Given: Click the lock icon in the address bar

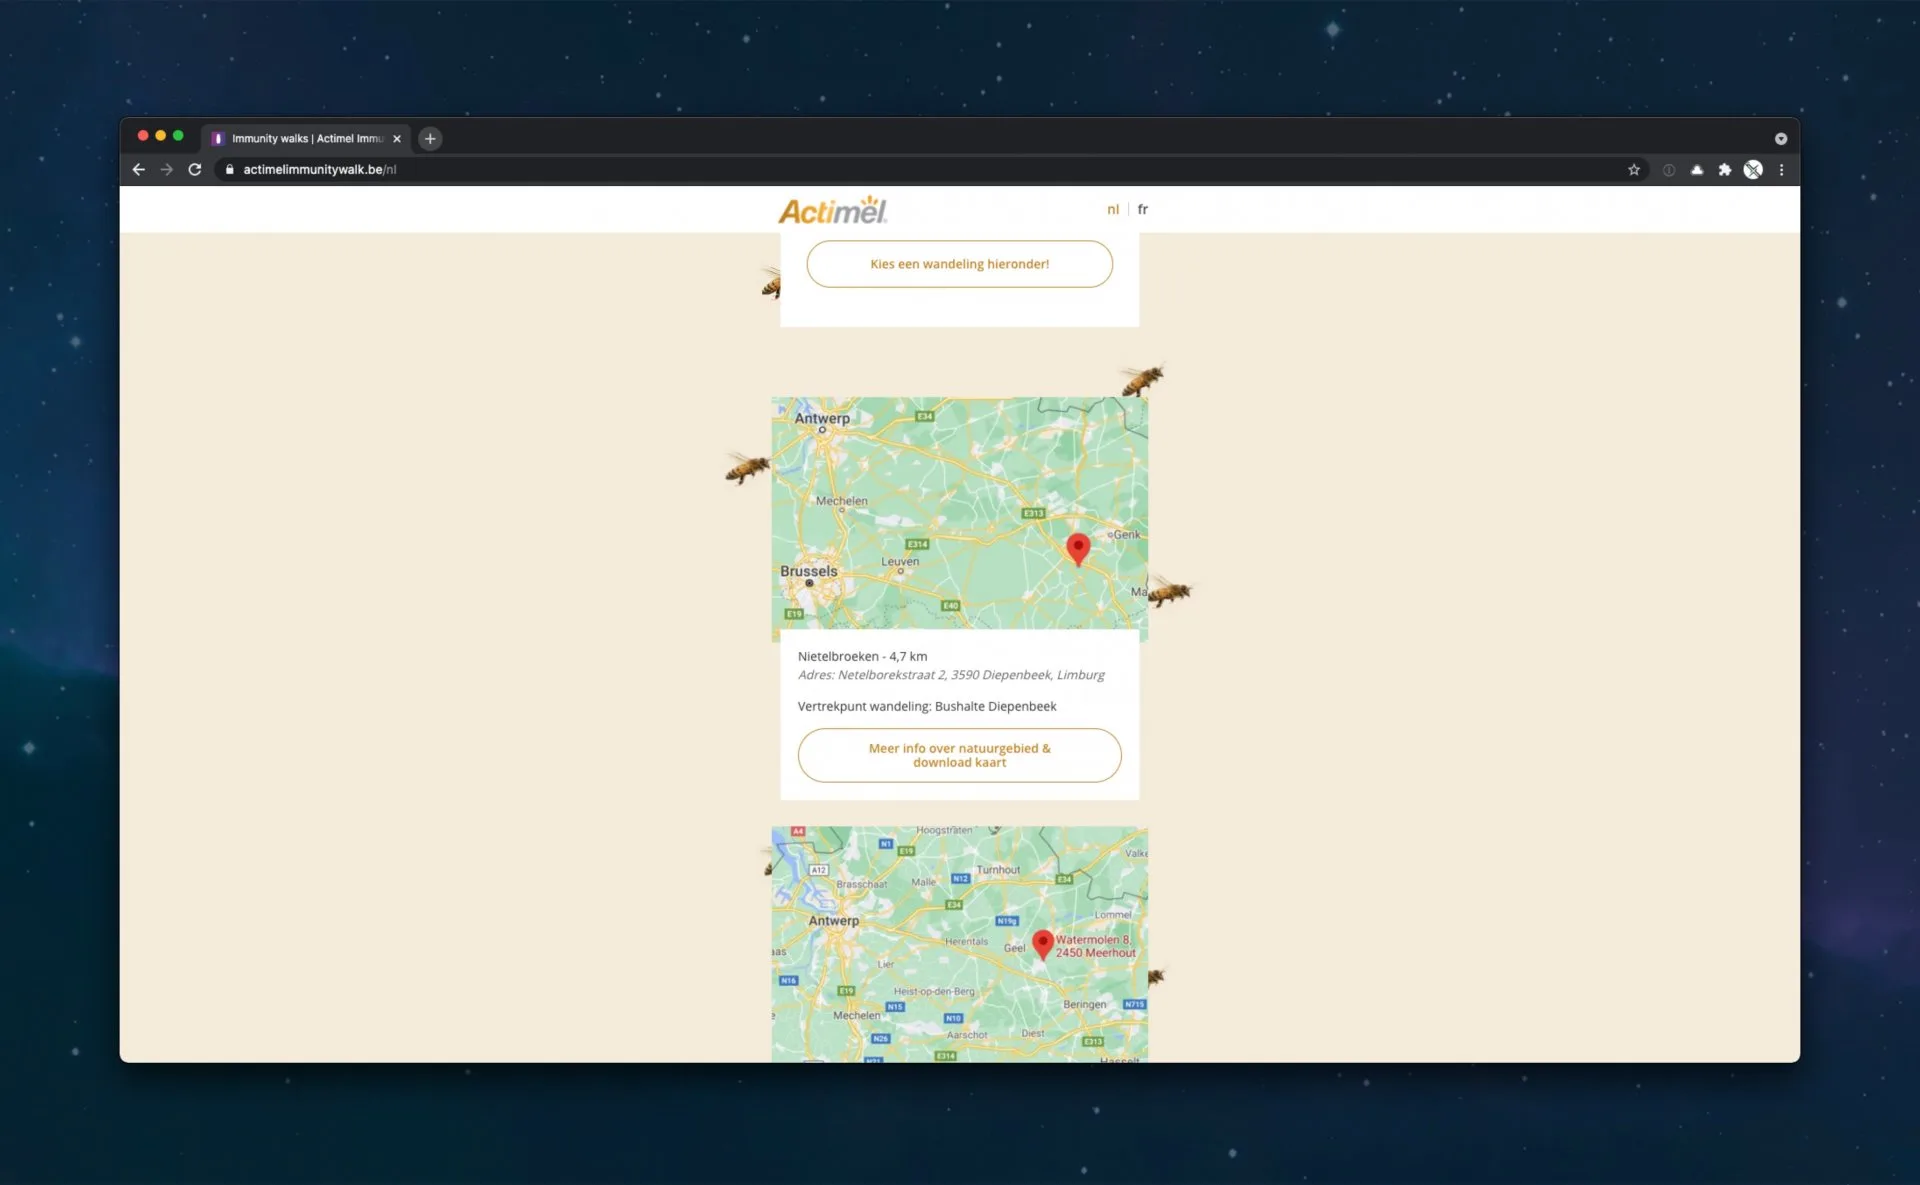Looking at the screenshot, I should pyautogui.click(x=230, y=170).
